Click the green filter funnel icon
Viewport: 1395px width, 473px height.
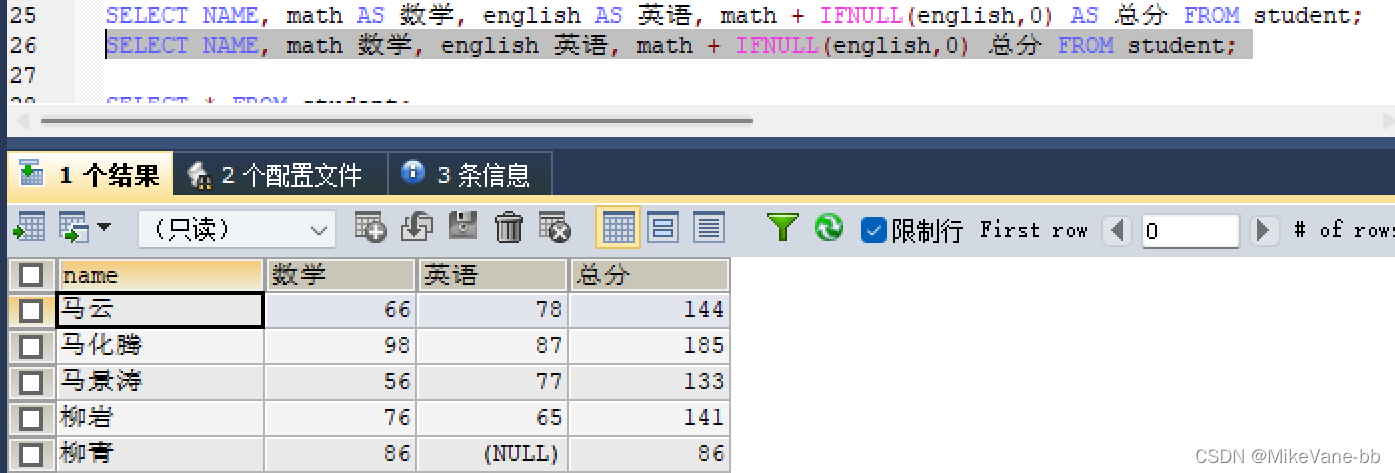[x=782, y=228]
